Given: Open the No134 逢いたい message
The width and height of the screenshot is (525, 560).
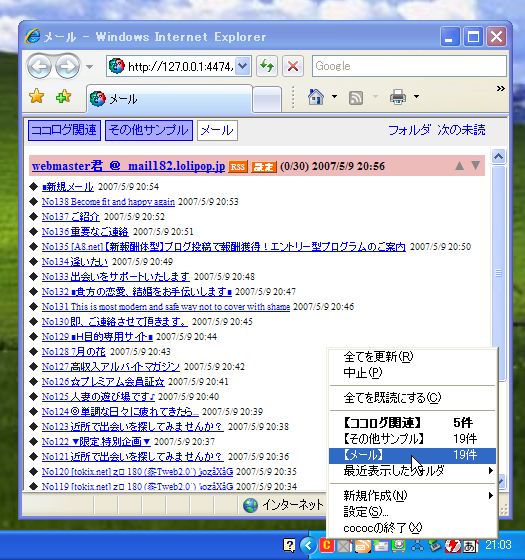Looking at the screenshot, I should pyautogui.click(x=75, y=261).
